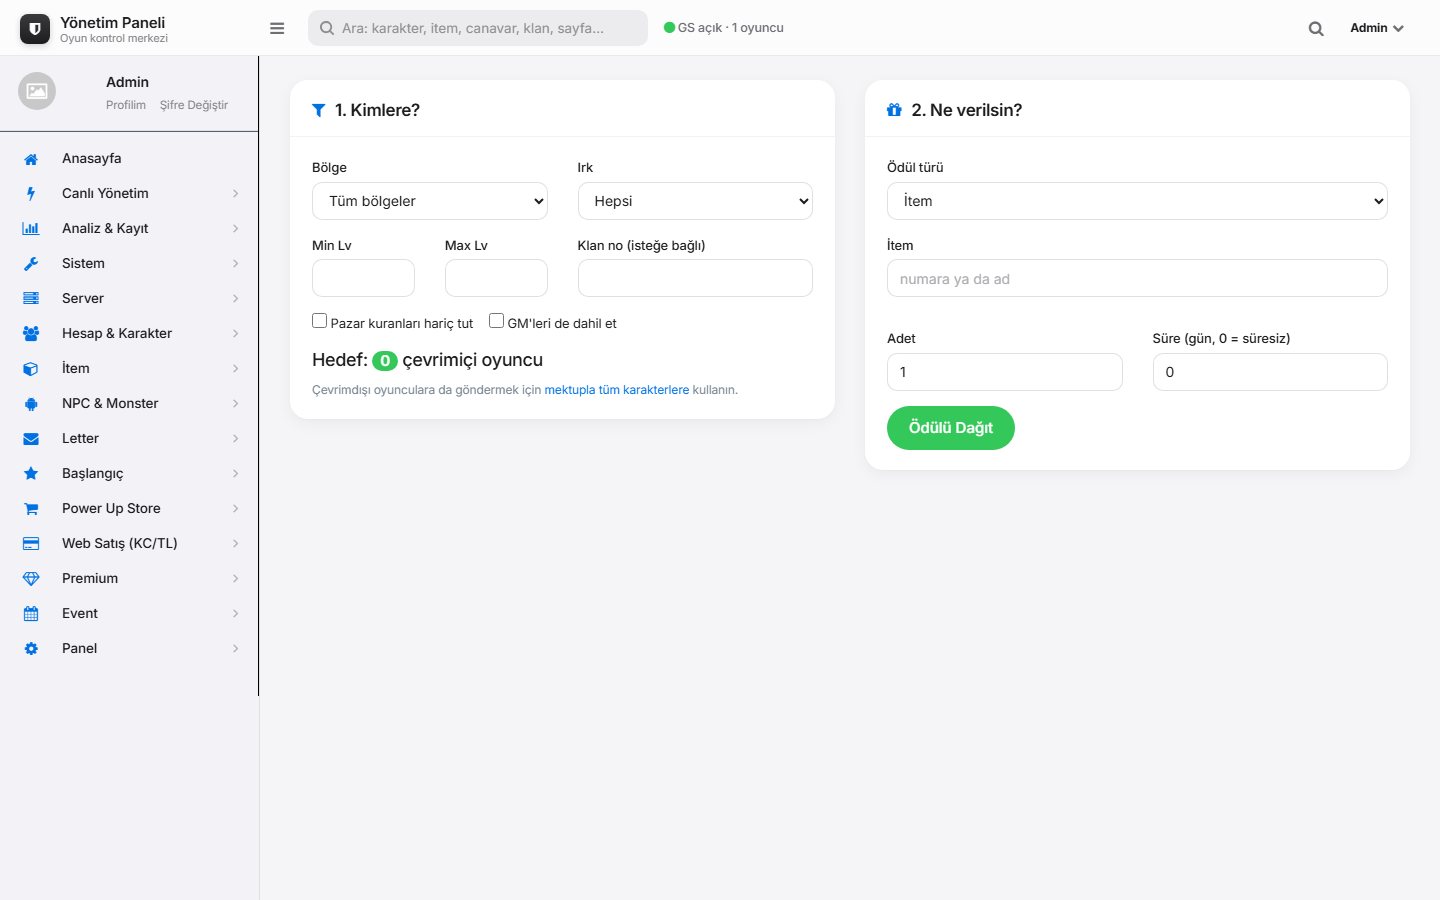This screenshot has height=900, width=1440.
Task: Open the Anasayfa menu item
Action: coord(129,159)
